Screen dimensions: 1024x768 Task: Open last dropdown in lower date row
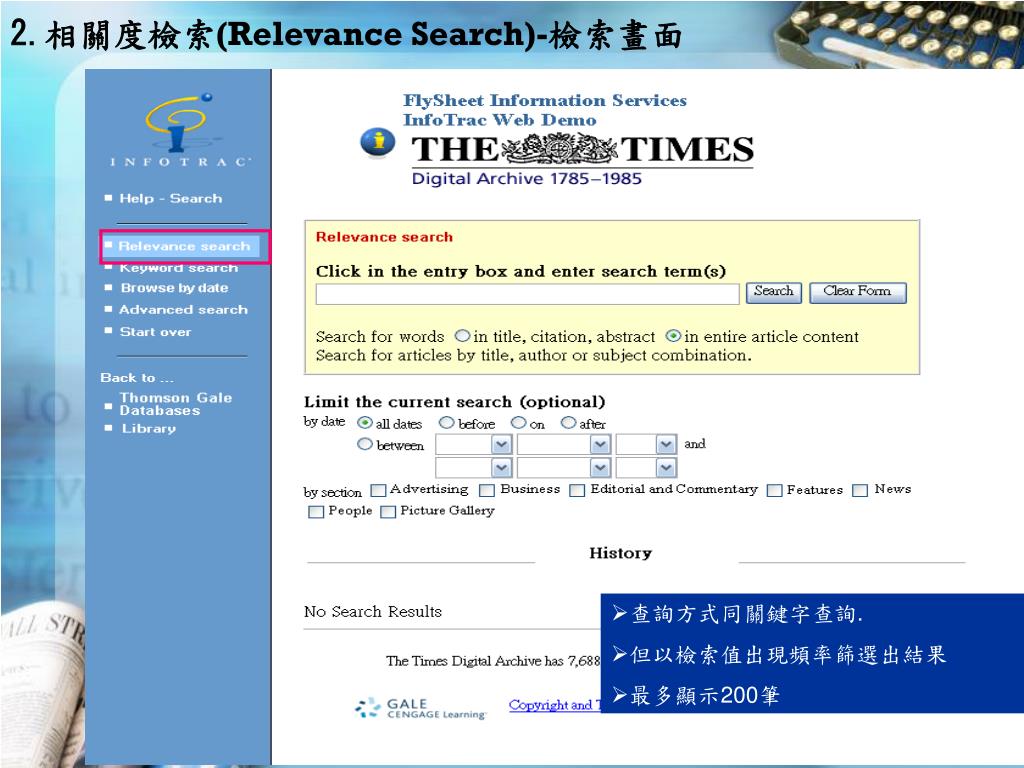tap(647, 468)
